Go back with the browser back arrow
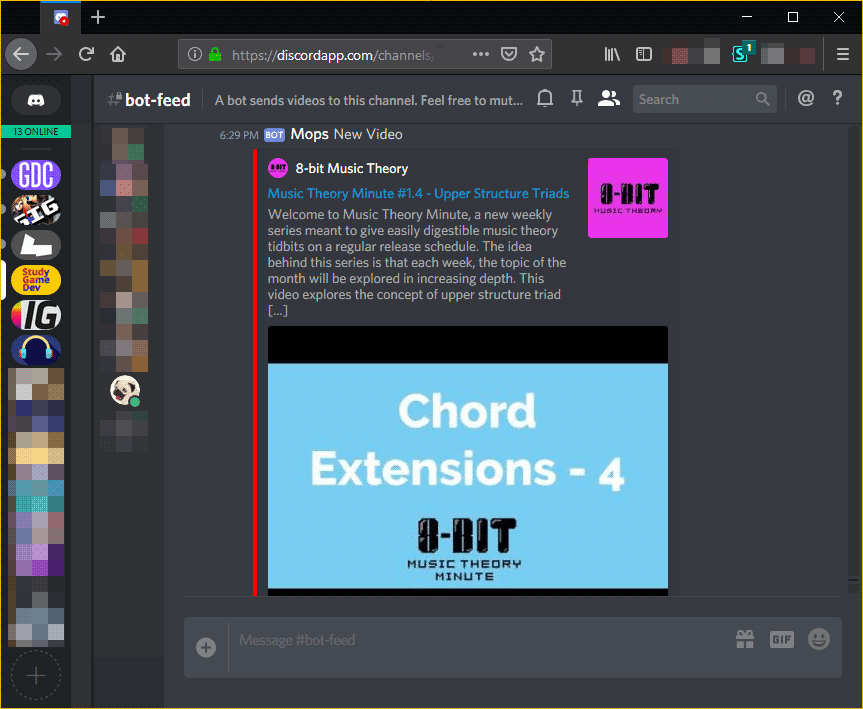This screenshot has height=709, width=863. (x=21, y=54)
